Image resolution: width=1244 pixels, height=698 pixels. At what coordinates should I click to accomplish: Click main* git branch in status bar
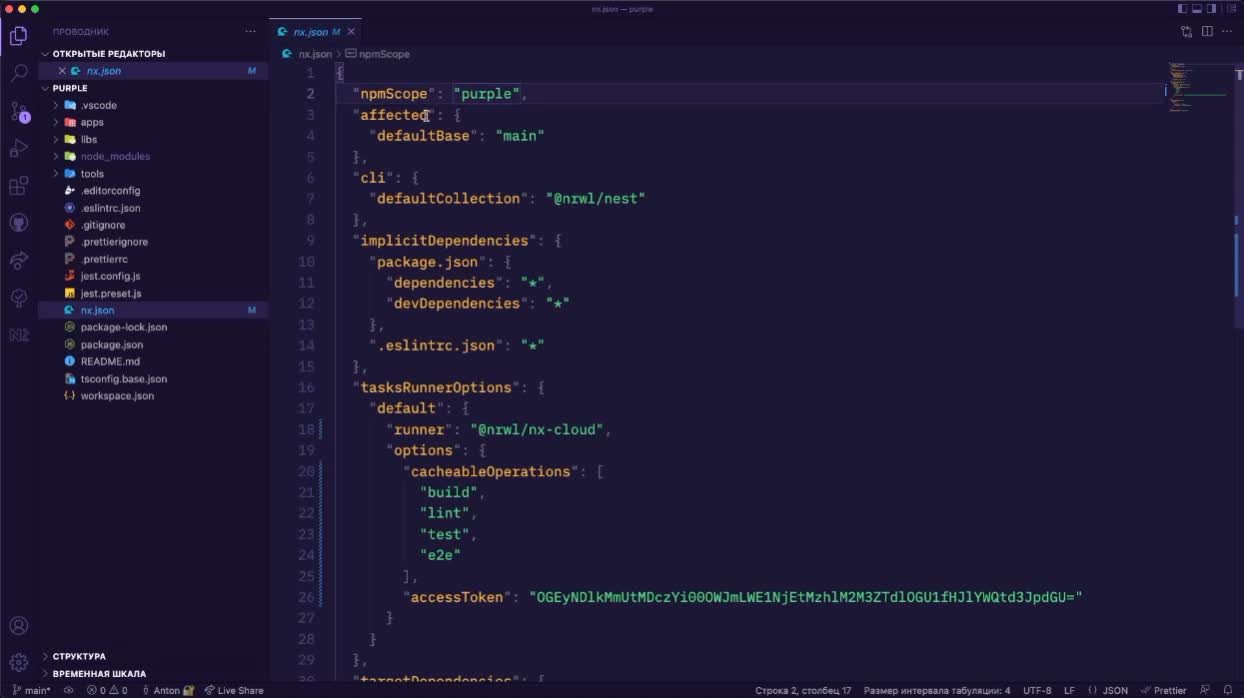point(31,690)
